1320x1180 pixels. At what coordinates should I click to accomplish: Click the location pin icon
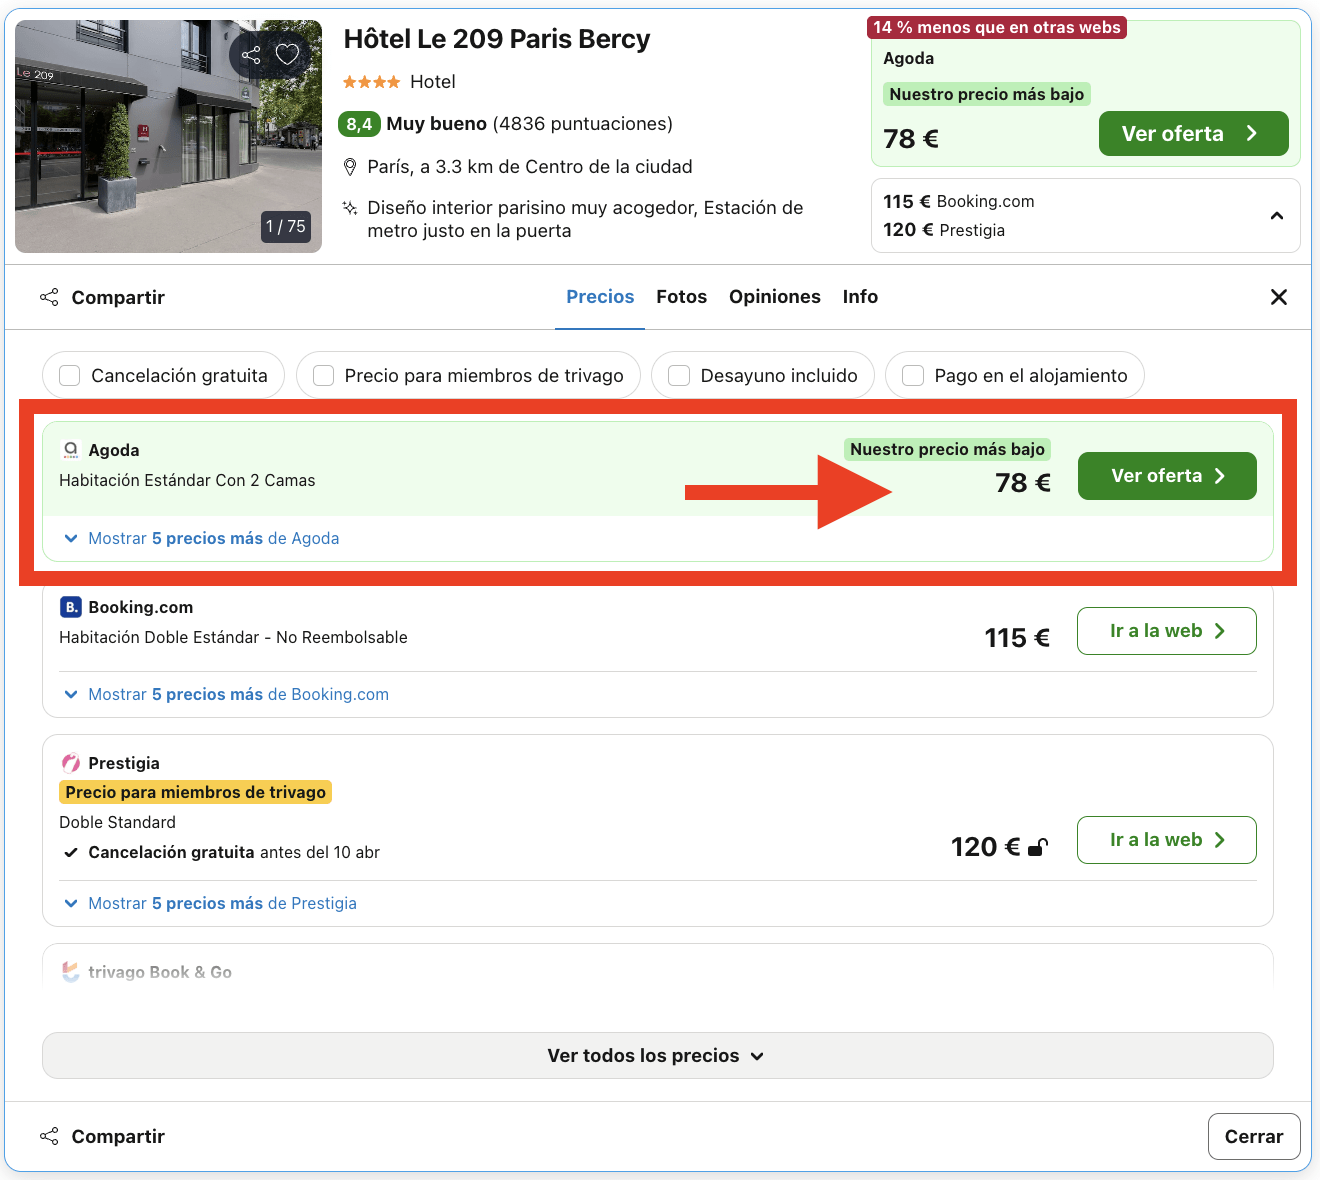click(x=350, y=167)
